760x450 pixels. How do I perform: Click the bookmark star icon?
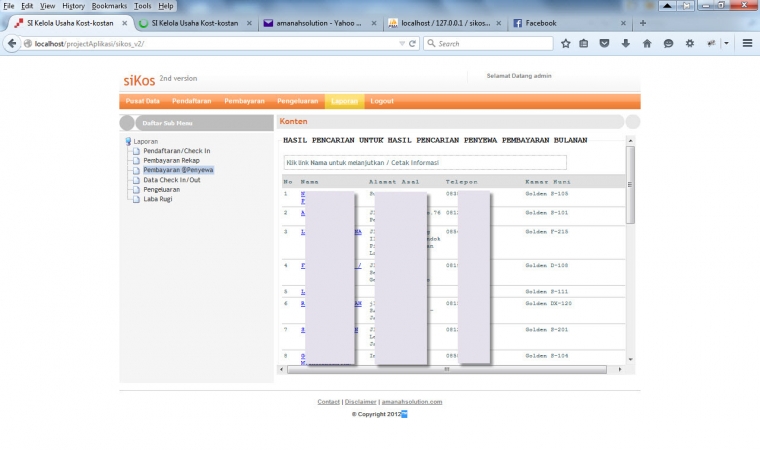tap(566, 43)
